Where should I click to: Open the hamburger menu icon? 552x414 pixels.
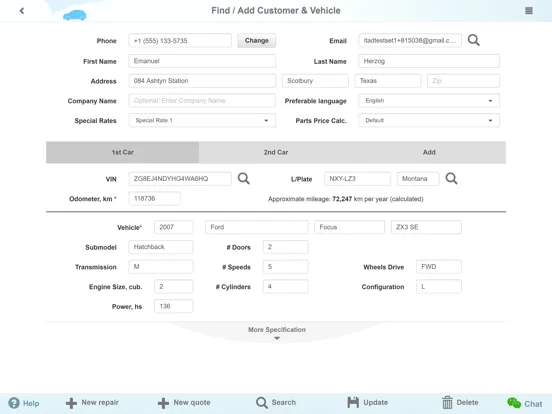(x=529, y=11)
